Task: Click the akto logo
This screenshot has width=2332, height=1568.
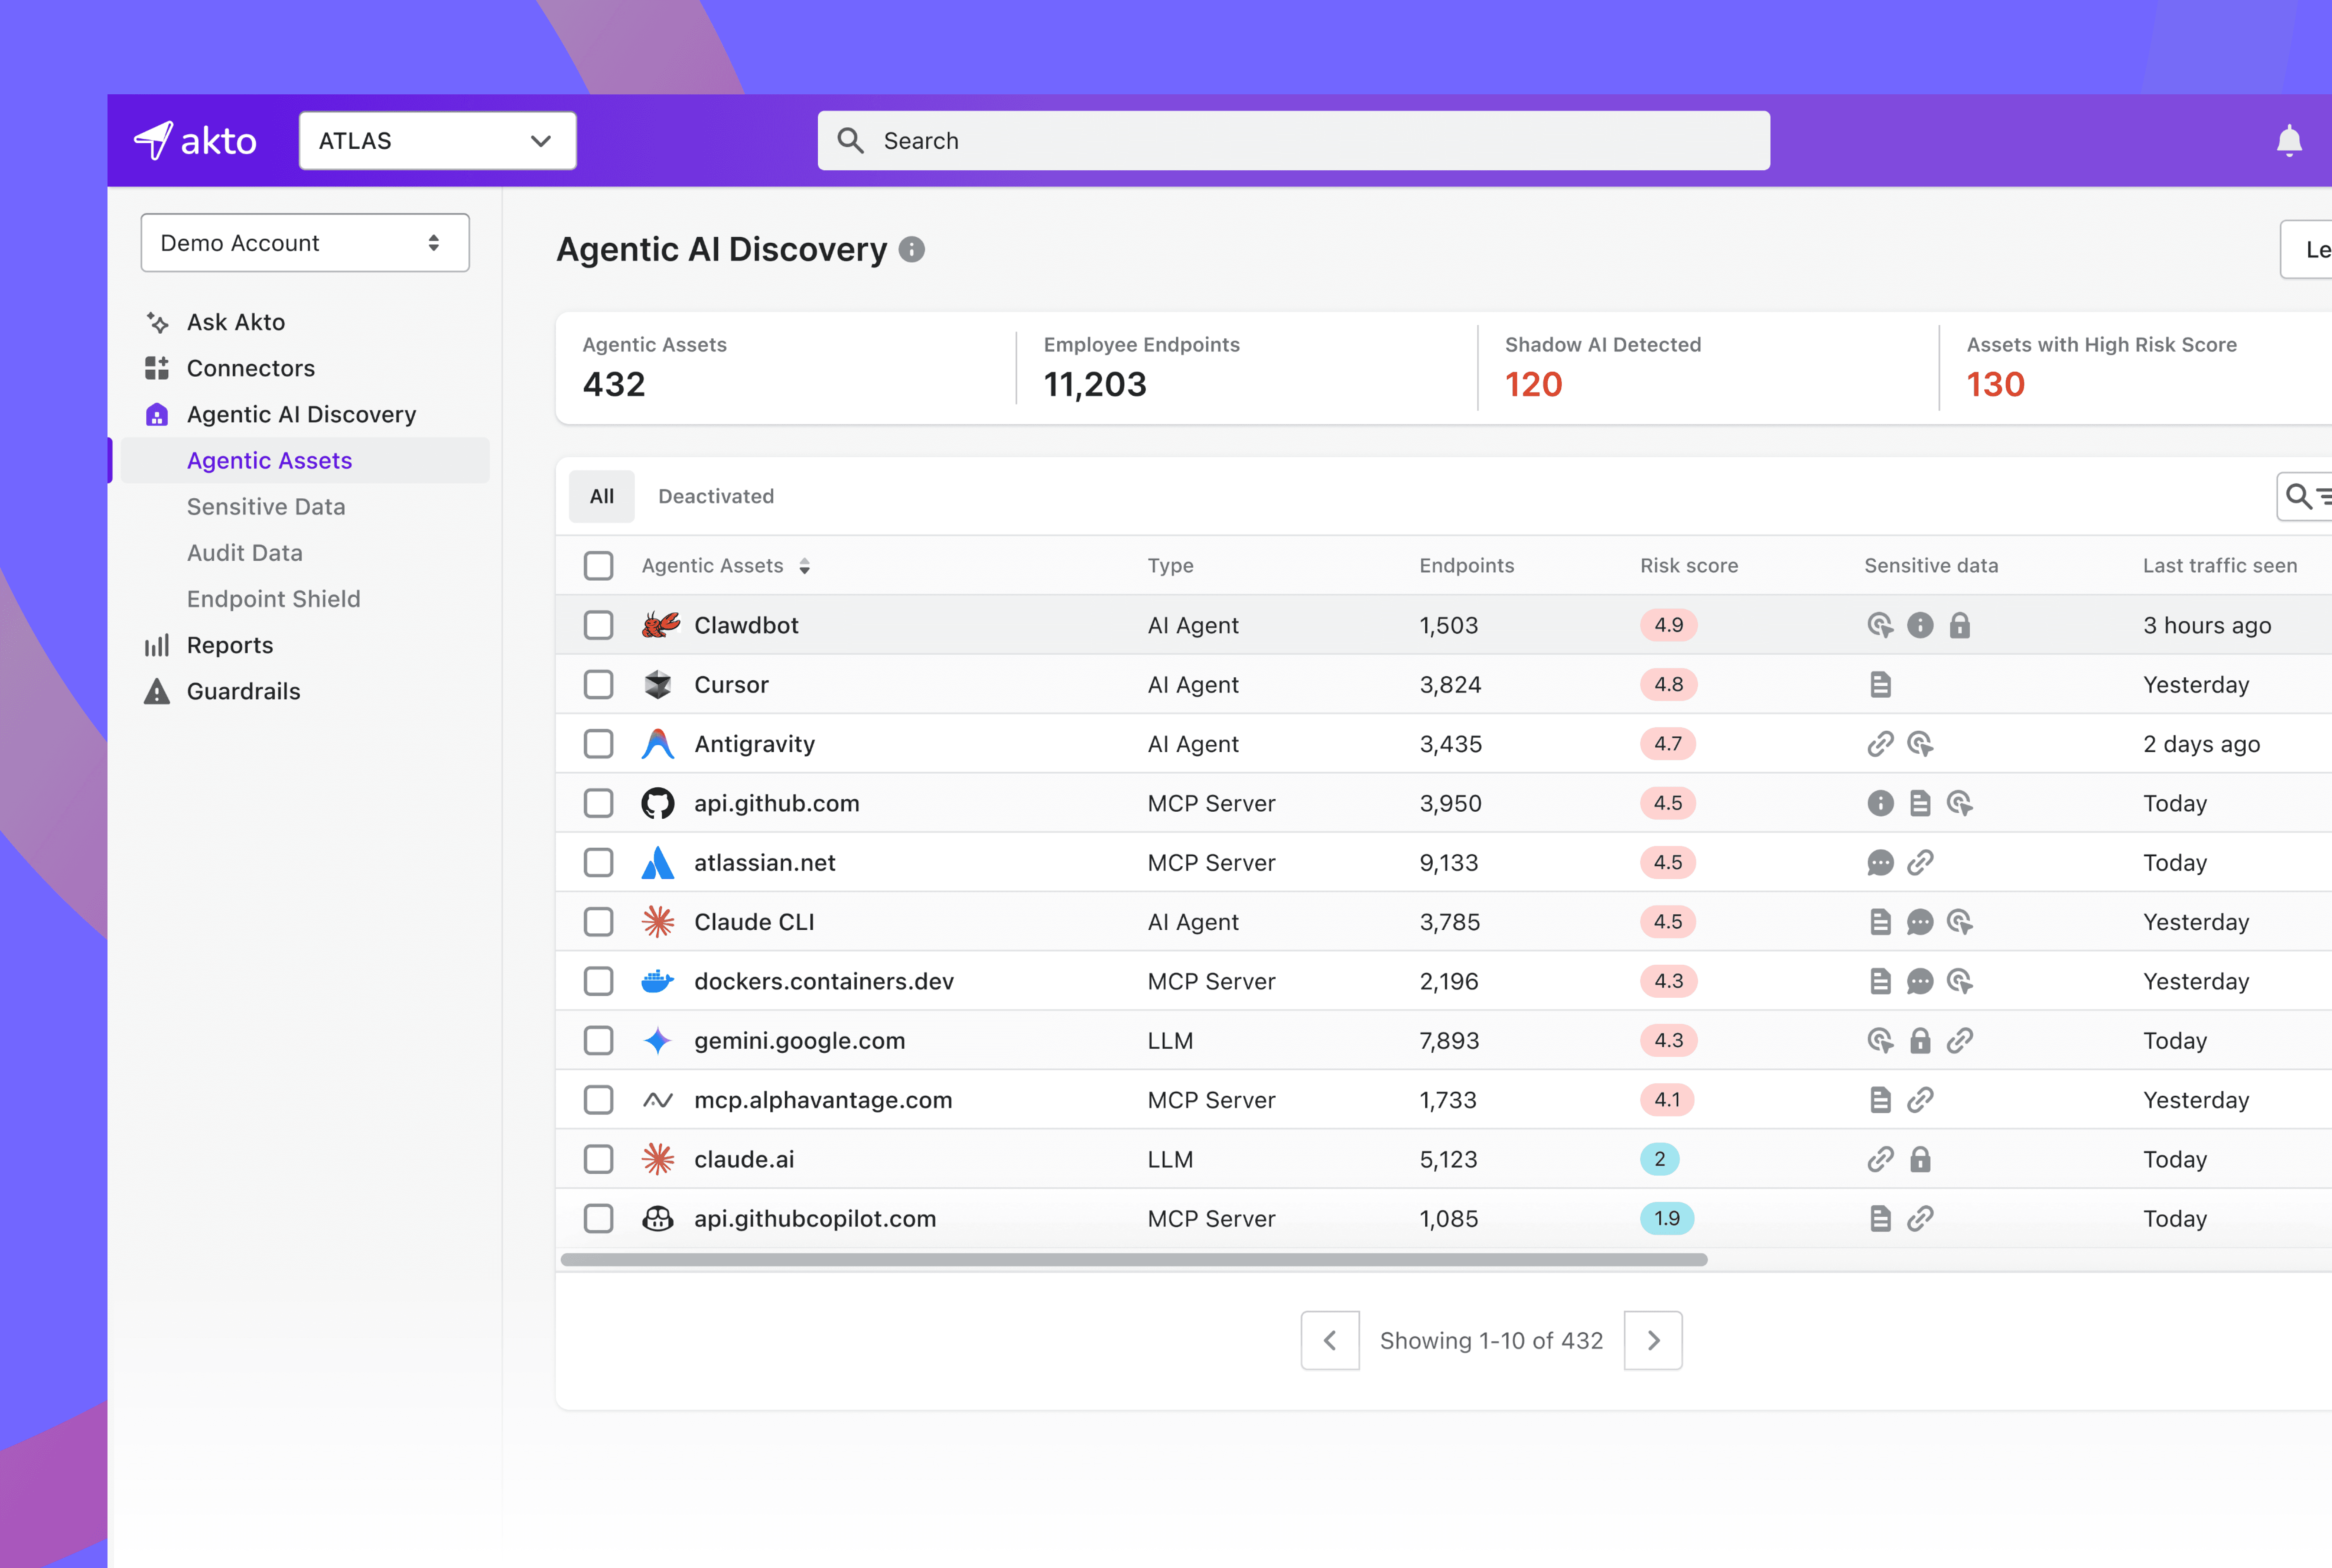Action: point(196,141)
